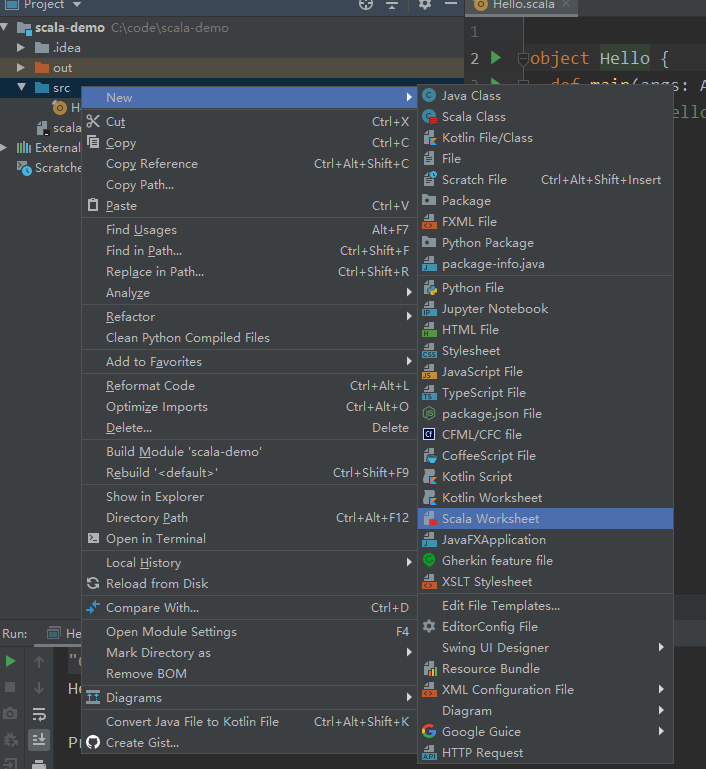
Task: Click the JavaScript File icon
Action: pyautogui.click(x=429, y=372)
